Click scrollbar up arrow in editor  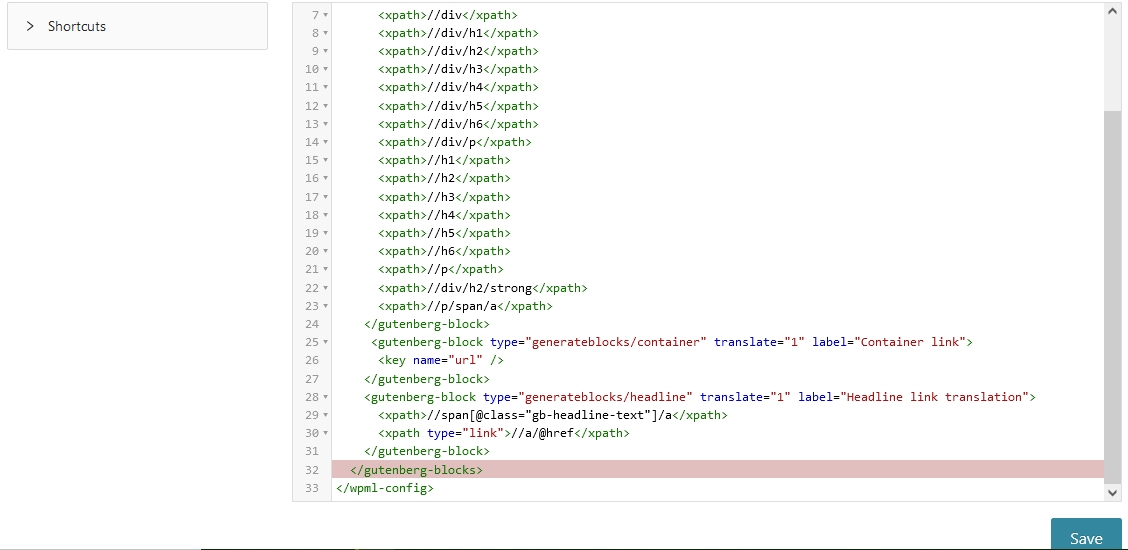pos(1112,12)
